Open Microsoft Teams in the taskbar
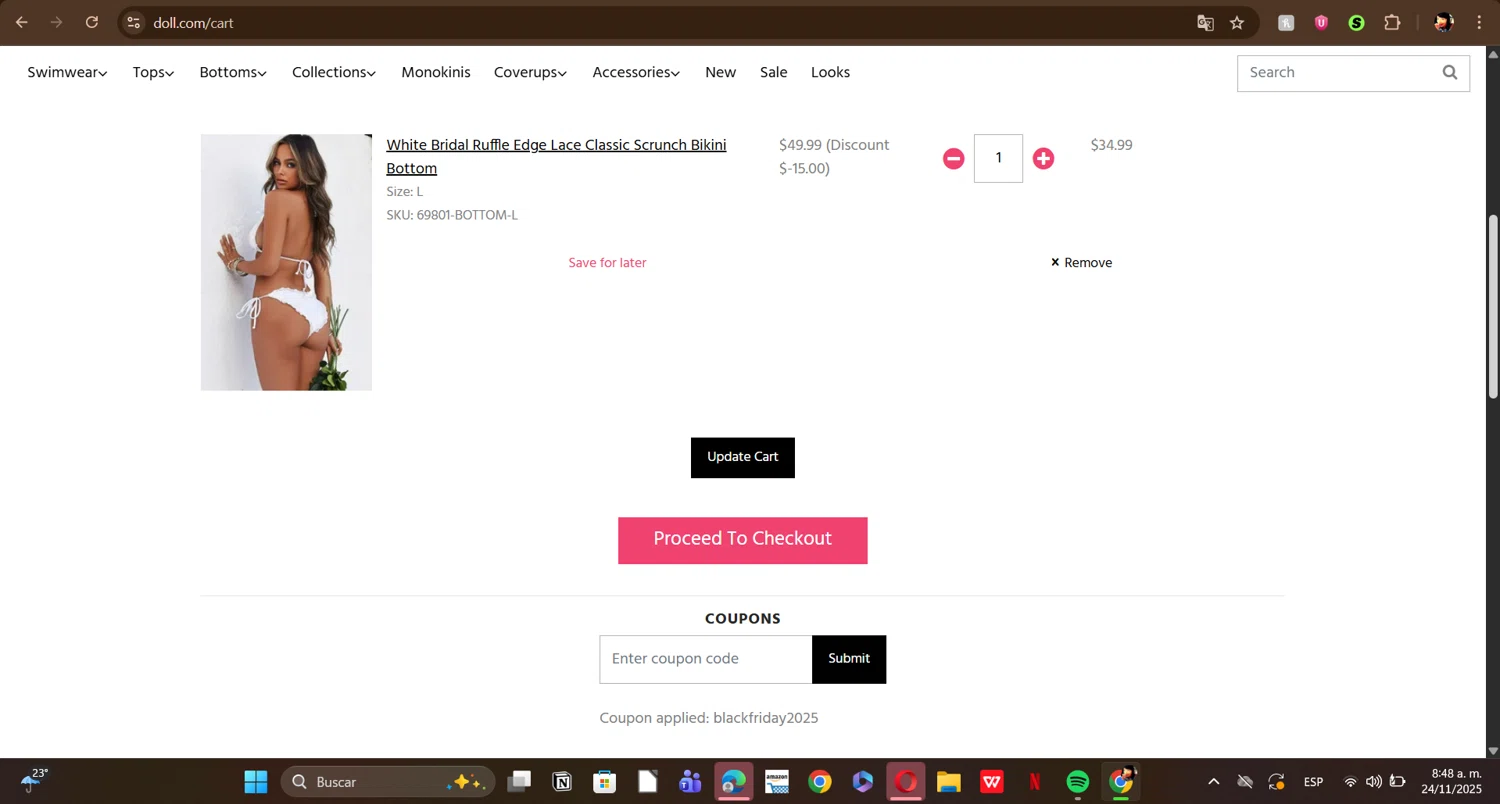Screen dimensions: 1500x804 point(690,782)
